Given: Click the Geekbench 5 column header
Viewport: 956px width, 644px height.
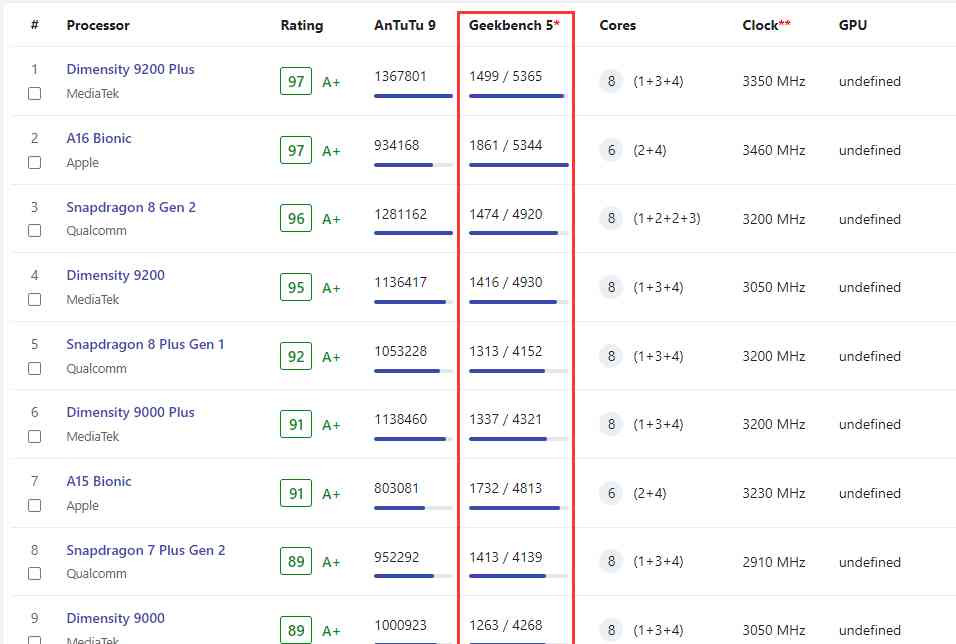Looking at the screenshot, I should click(x=514, y=25).
